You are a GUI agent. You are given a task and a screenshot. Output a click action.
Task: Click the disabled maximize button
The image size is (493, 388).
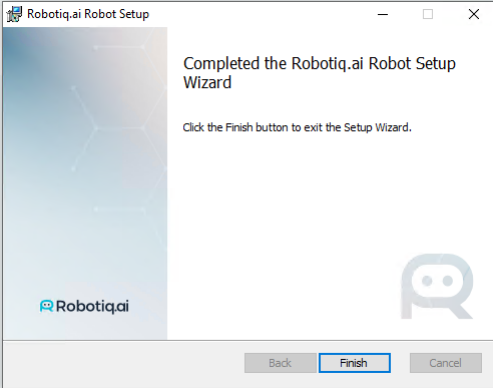click(428, 14)
